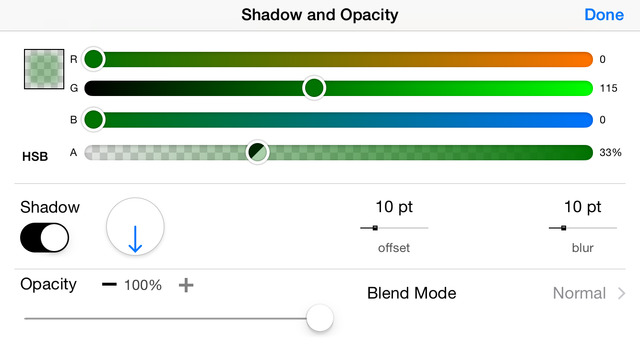The height and width of the screenshot is (360, 640).
Task: Open the Blend Mode row
Action: [x=496, y=293]
